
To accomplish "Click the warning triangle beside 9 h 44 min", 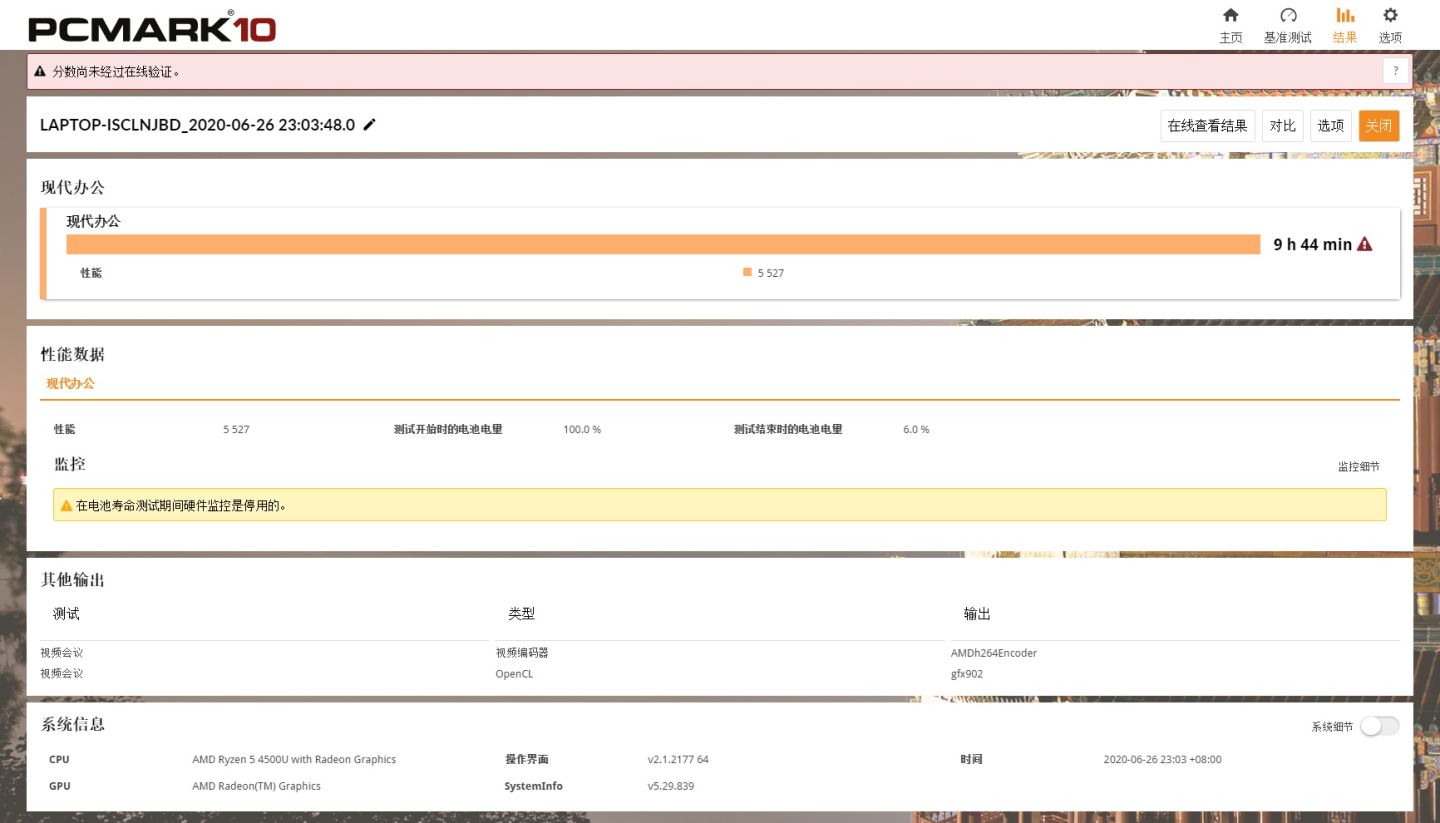I will [1365, 243].
